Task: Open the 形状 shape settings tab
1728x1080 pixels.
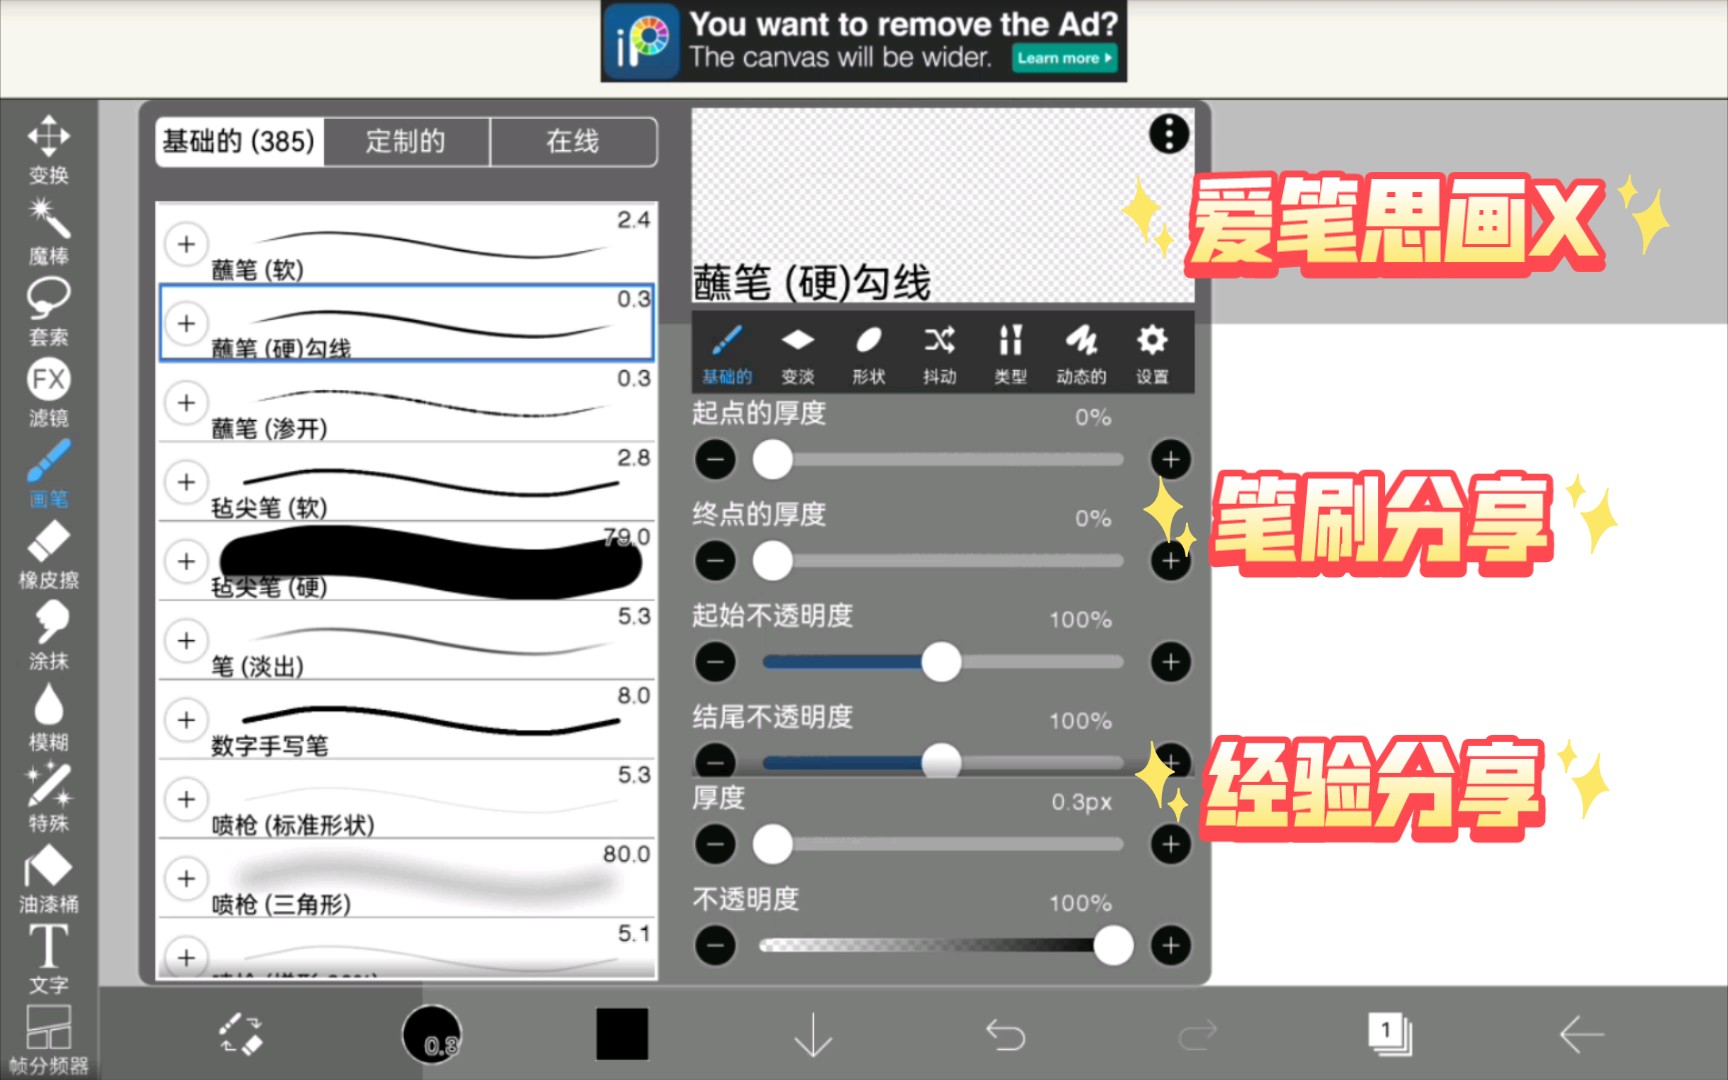Action: point(869,354)
